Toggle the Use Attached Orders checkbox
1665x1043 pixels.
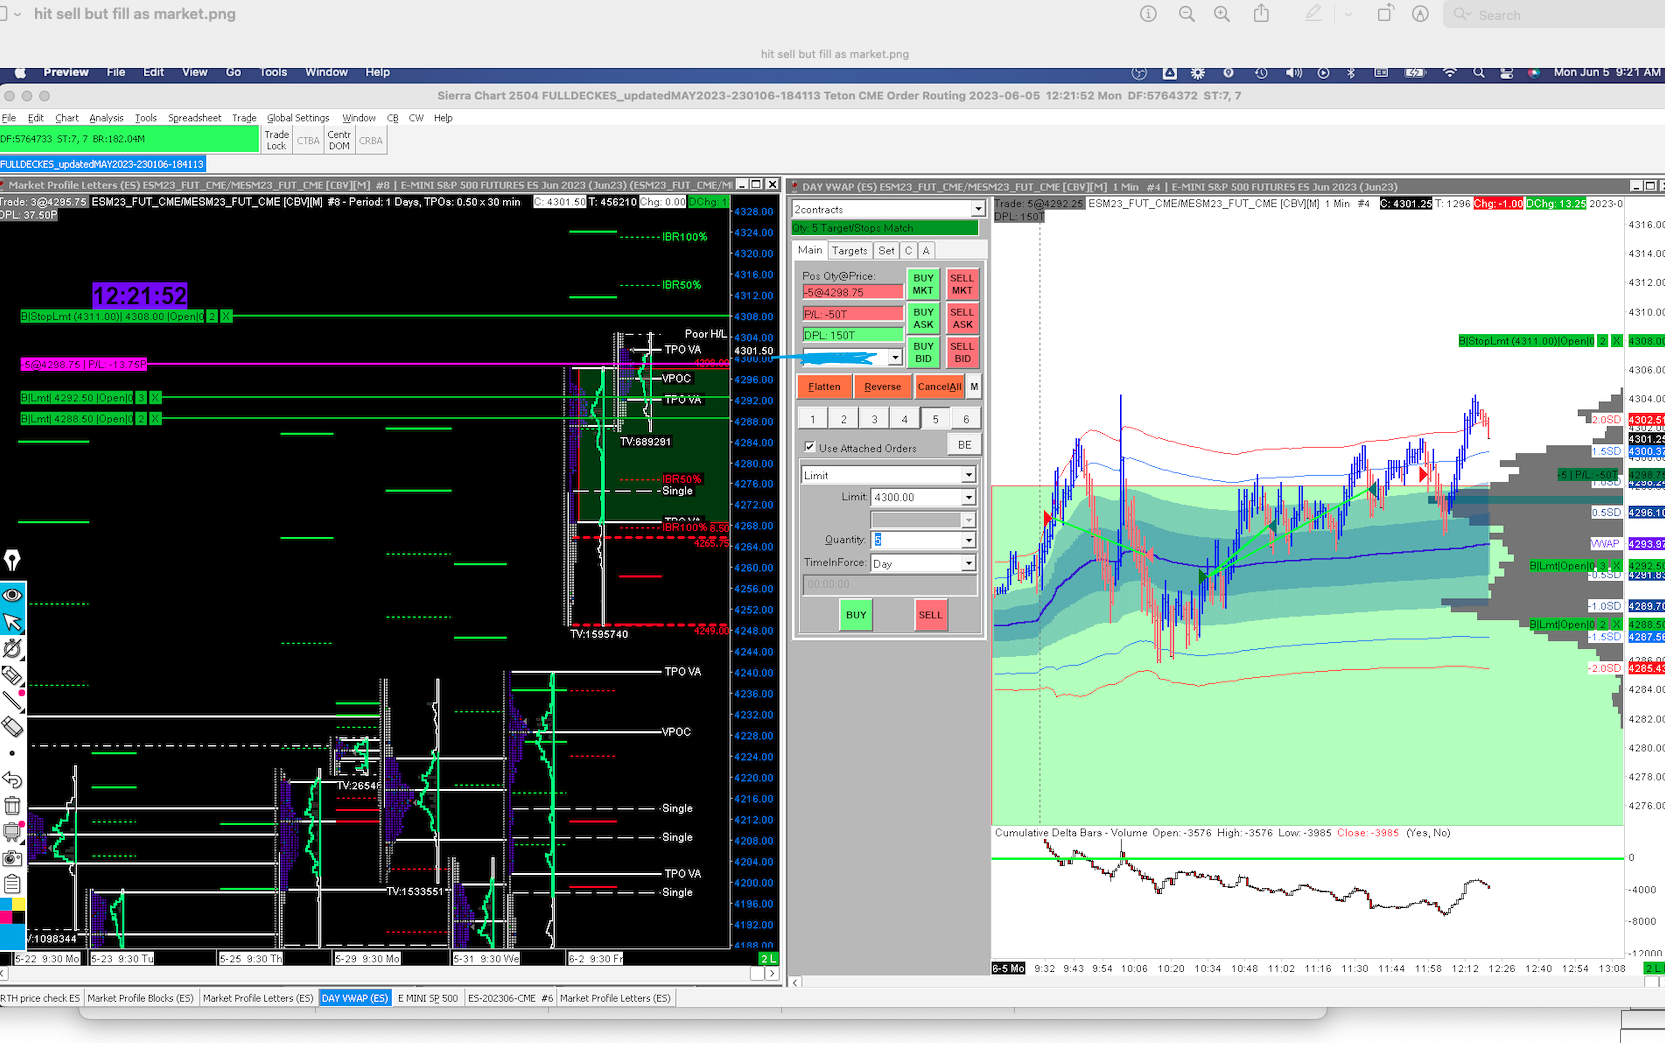(x=810, y=447)
